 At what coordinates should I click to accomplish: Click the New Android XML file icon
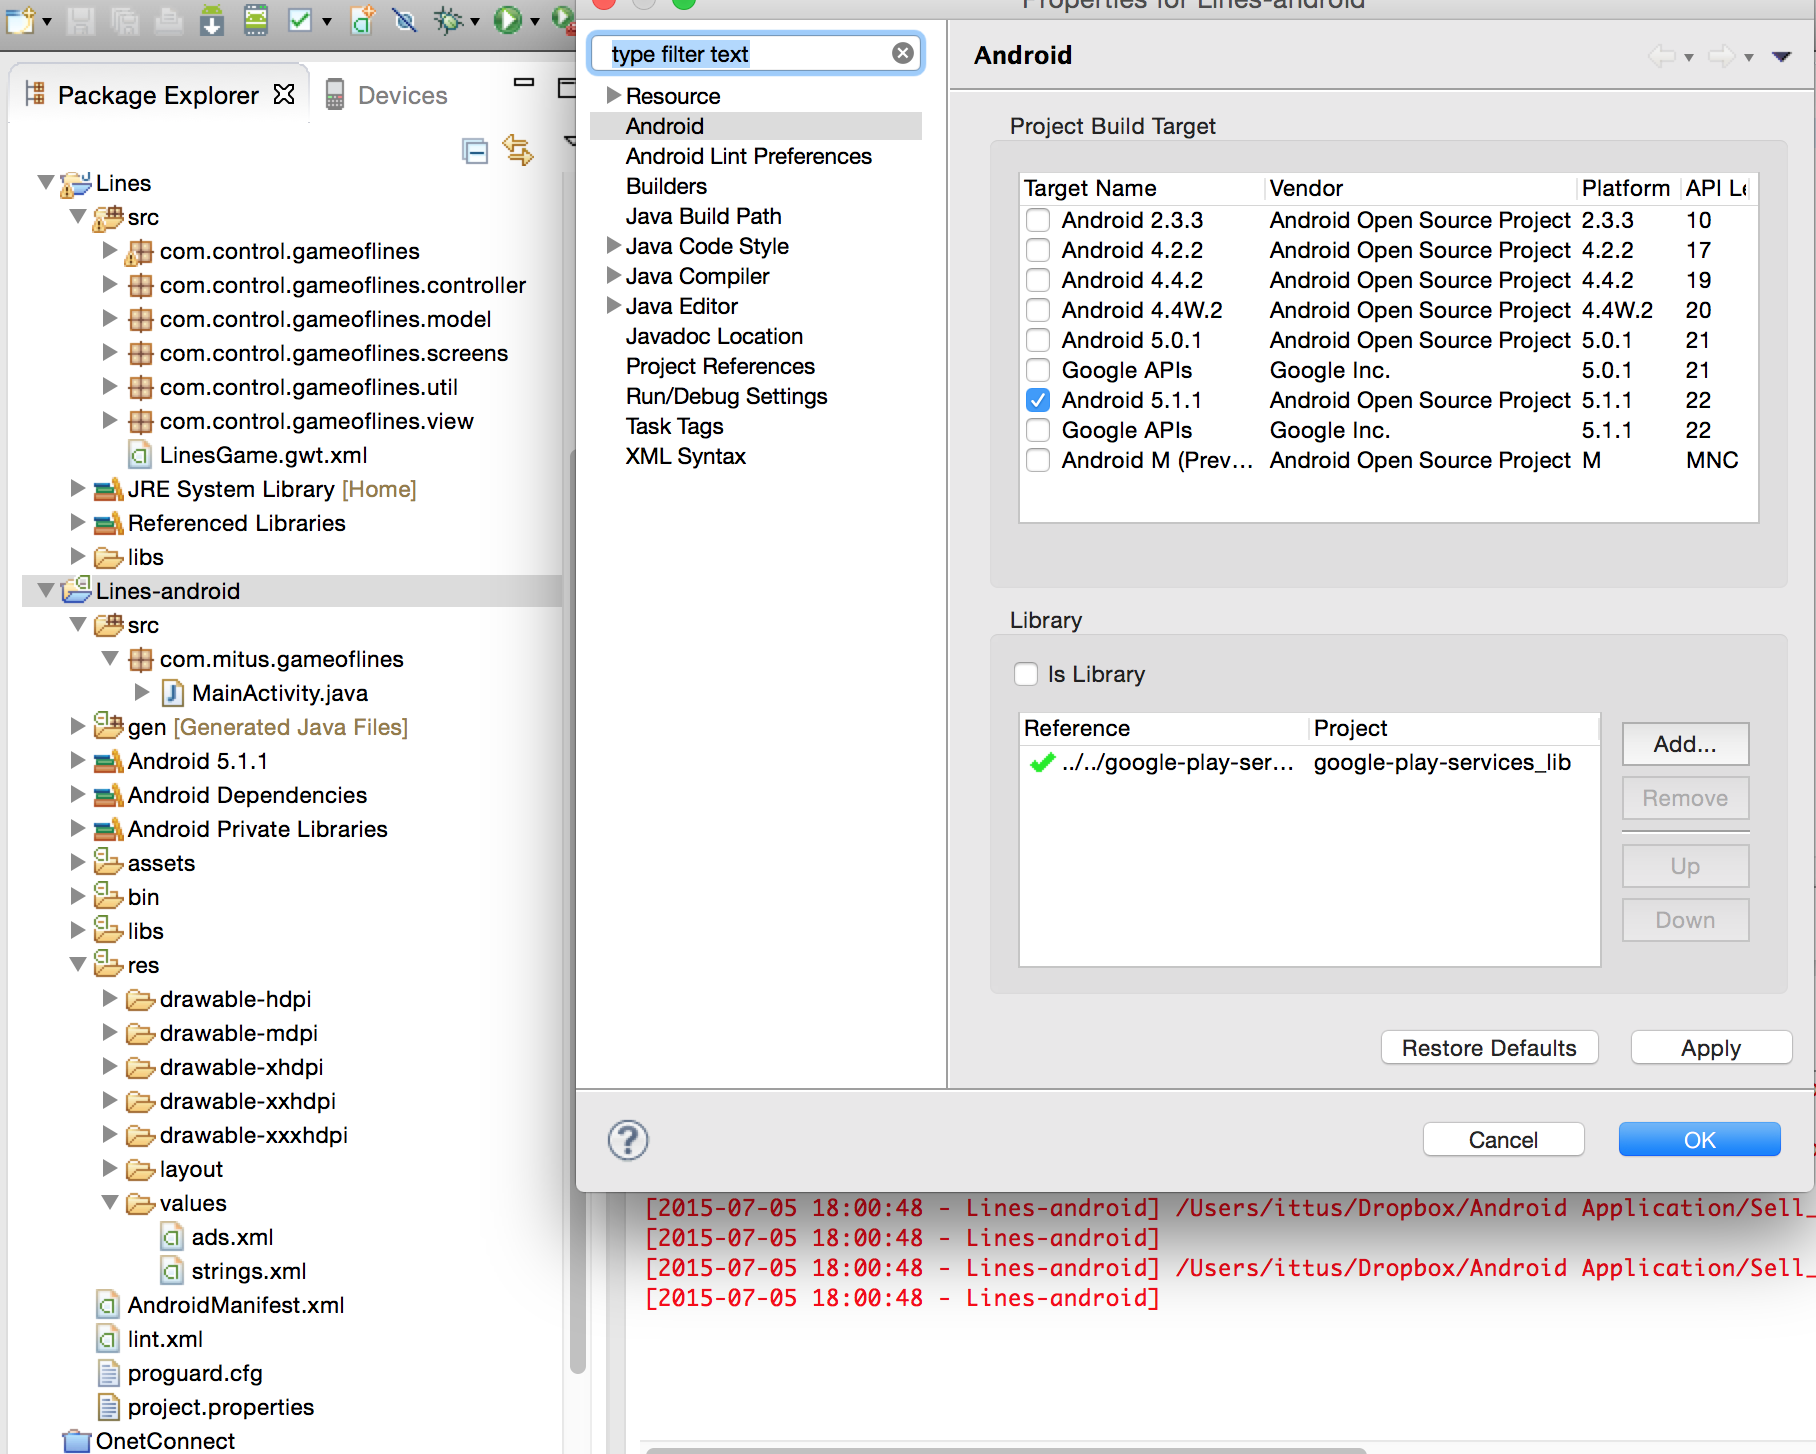coord(362,20)
